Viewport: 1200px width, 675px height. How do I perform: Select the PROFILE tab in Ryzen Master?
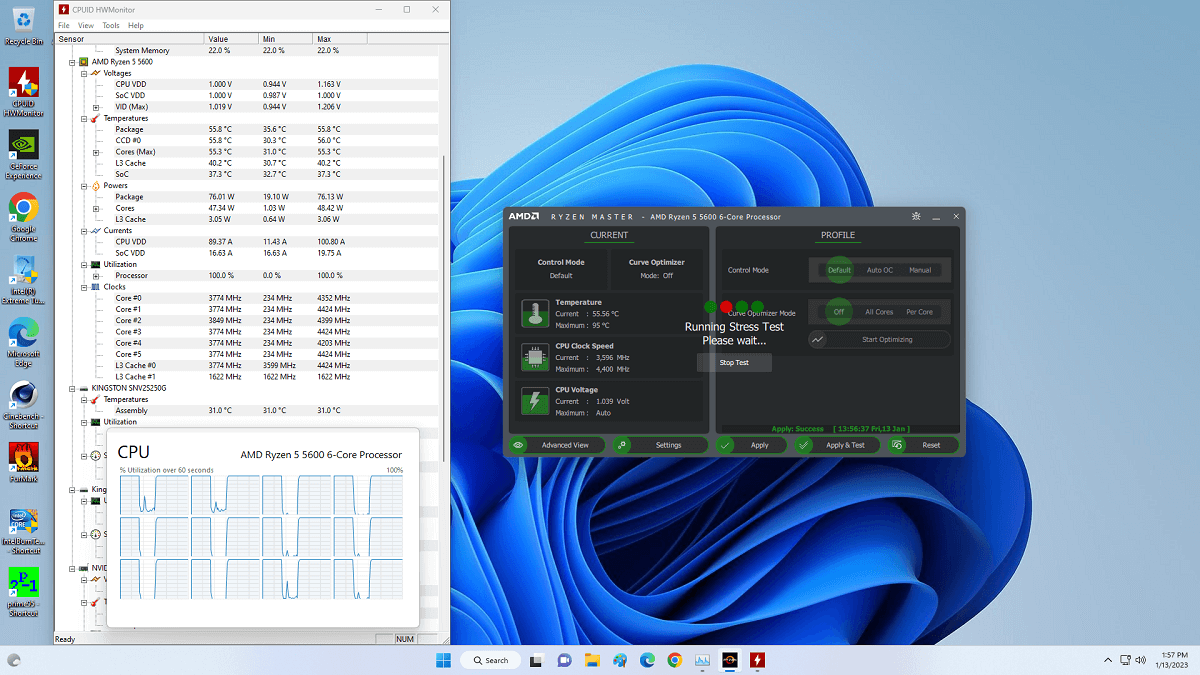click(838, 236)
